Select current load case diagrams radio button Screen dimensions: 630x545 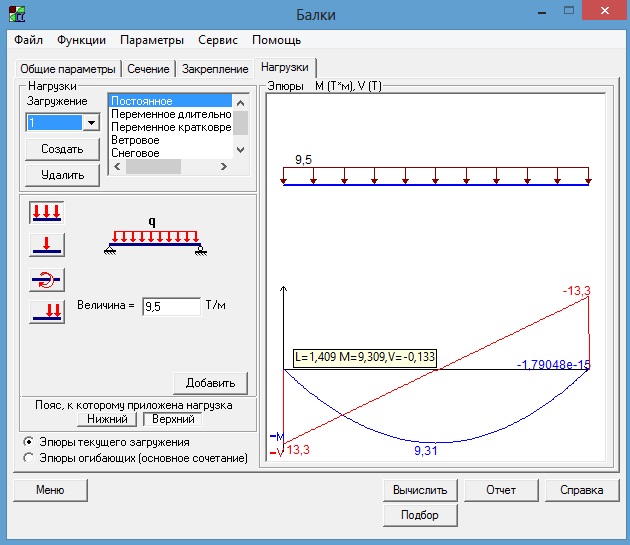click(x=29, y=442)
